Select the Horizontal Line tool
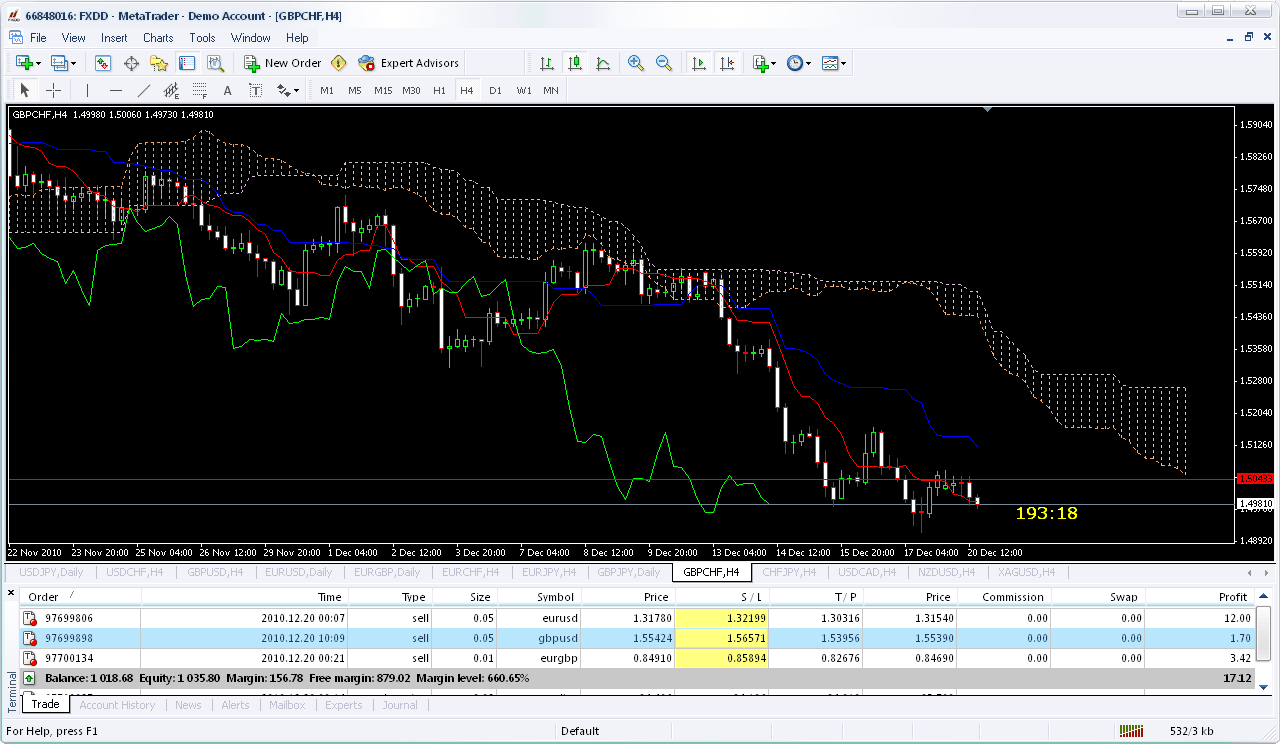The width and height of the screenshot is (1280, 744). (115, 90)
